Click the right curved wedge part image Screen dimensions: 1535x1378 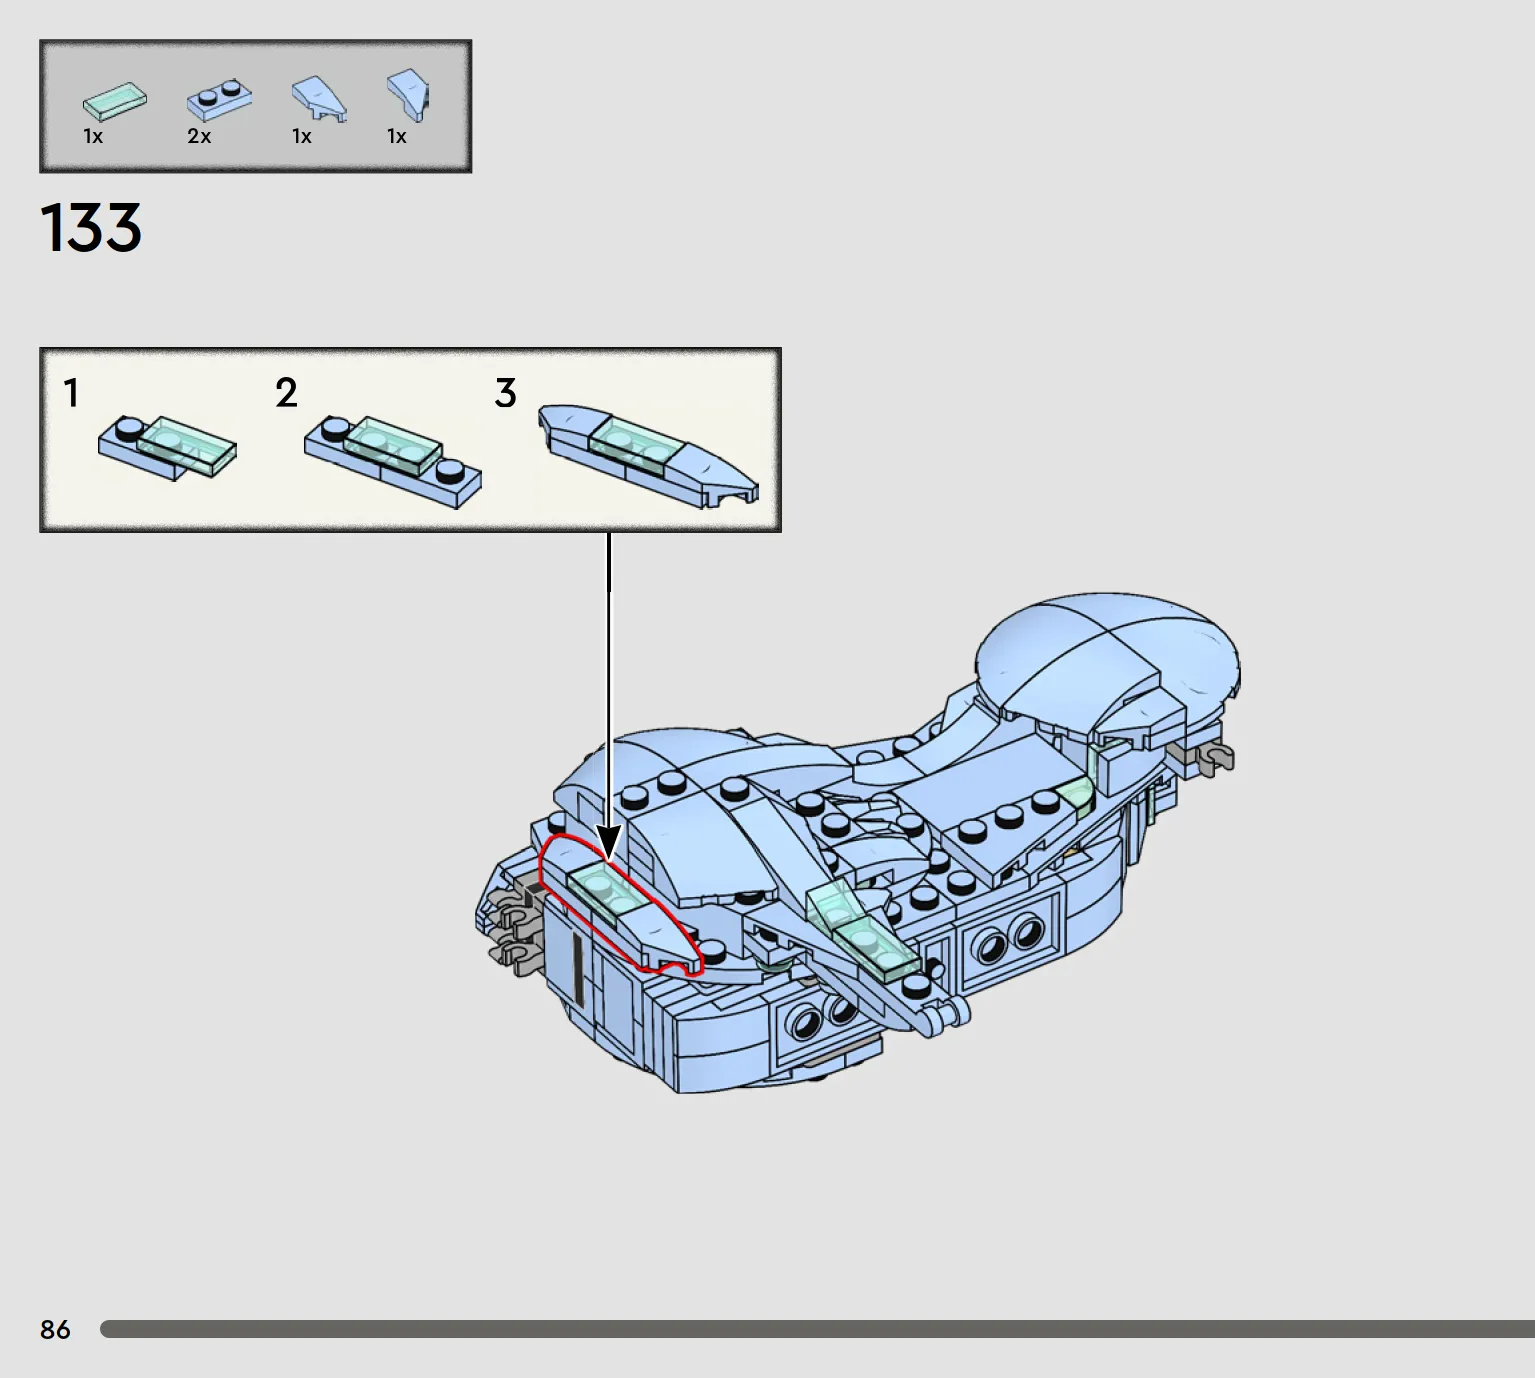tap(408, 94)
